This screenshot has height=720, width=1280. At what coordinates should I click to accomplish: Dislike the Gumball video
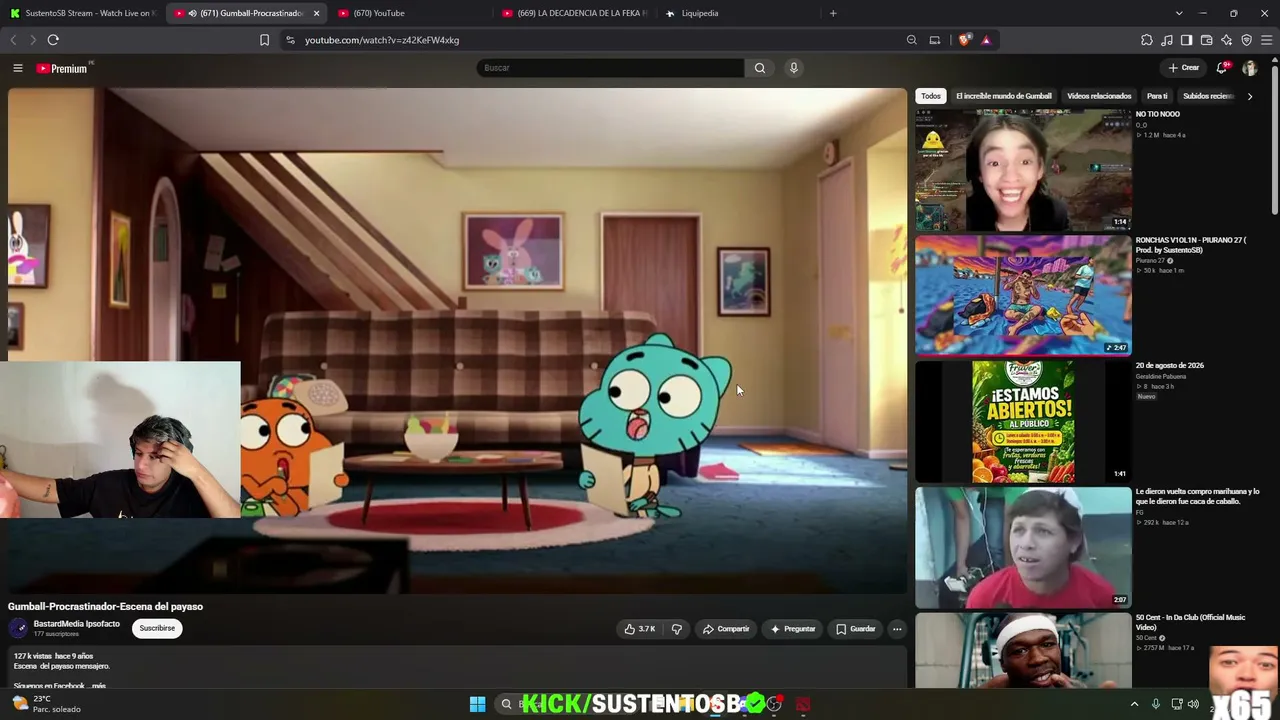tap(677, 629)
